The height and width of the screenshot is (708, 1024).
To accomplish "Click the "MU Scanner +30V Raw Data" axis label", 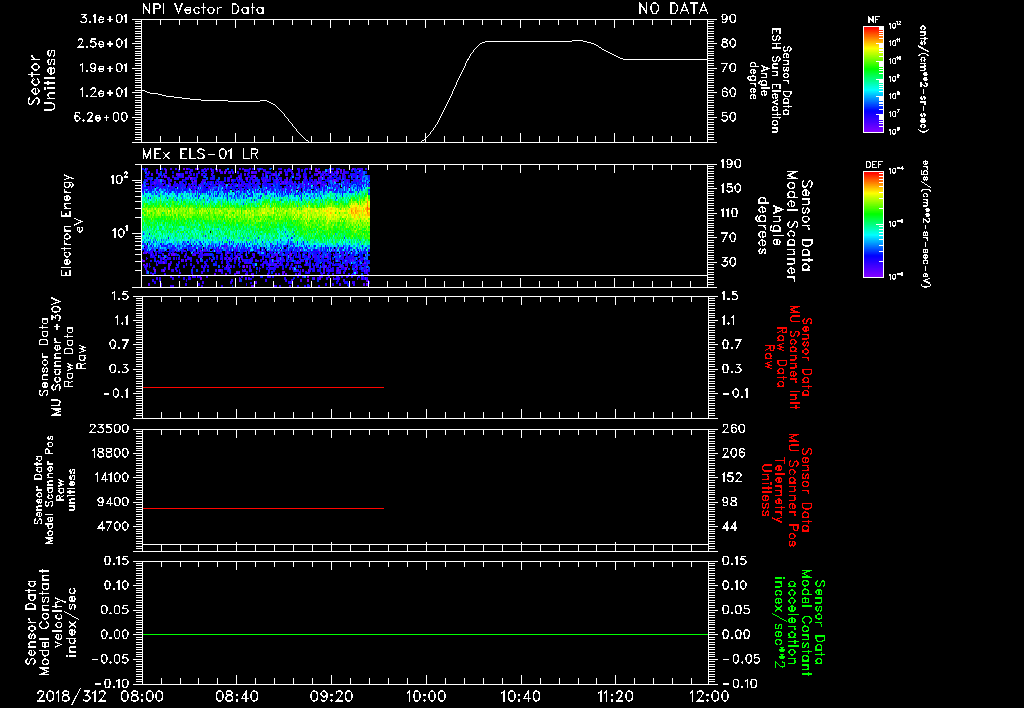I will 61,357.
